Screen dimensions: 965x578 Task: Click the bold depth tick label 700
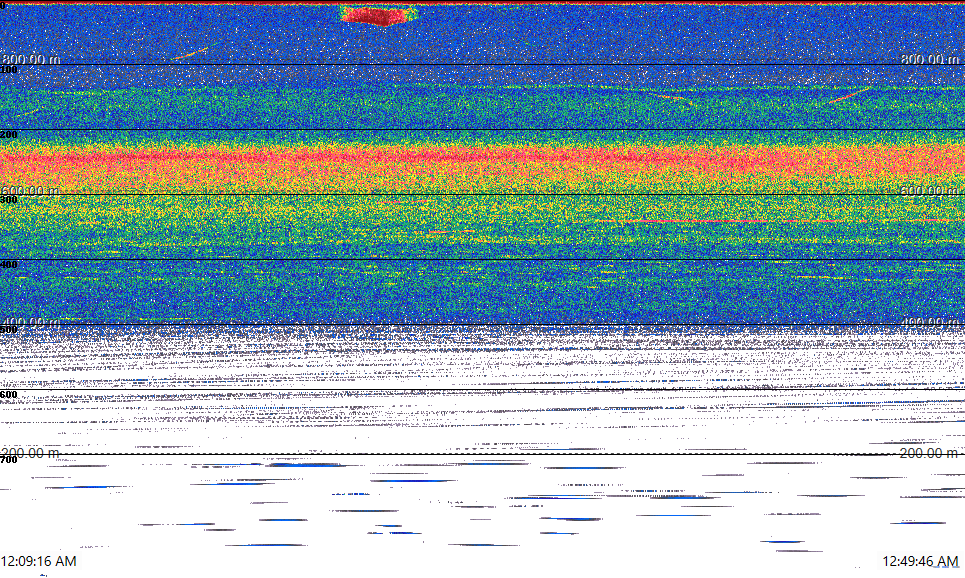point(9,460)
